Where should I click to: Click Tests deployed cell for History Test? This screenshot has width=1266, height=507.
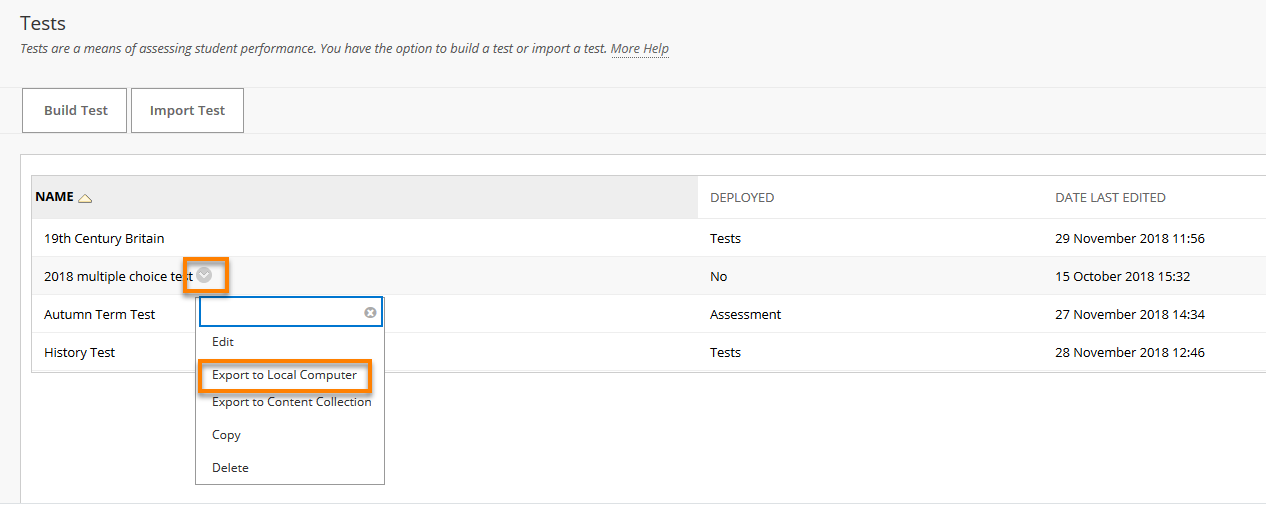click(x=725, y=353)
